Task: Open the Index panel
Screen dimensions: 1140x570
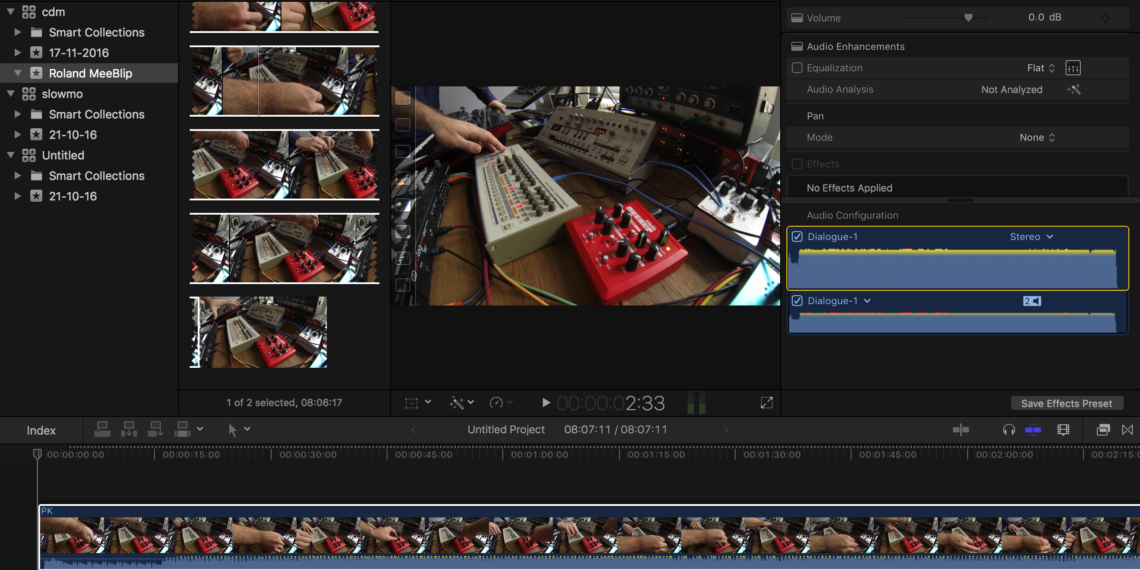Action: pyautogui.click(x=41, y=431)
